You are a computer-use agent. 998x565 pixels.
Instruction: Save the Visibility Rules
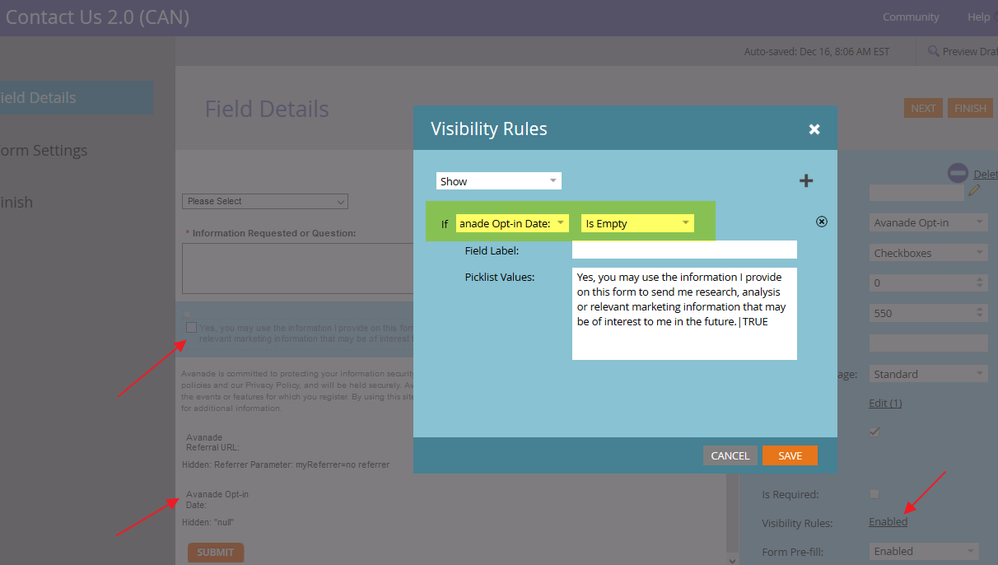(x=790, y=456)
